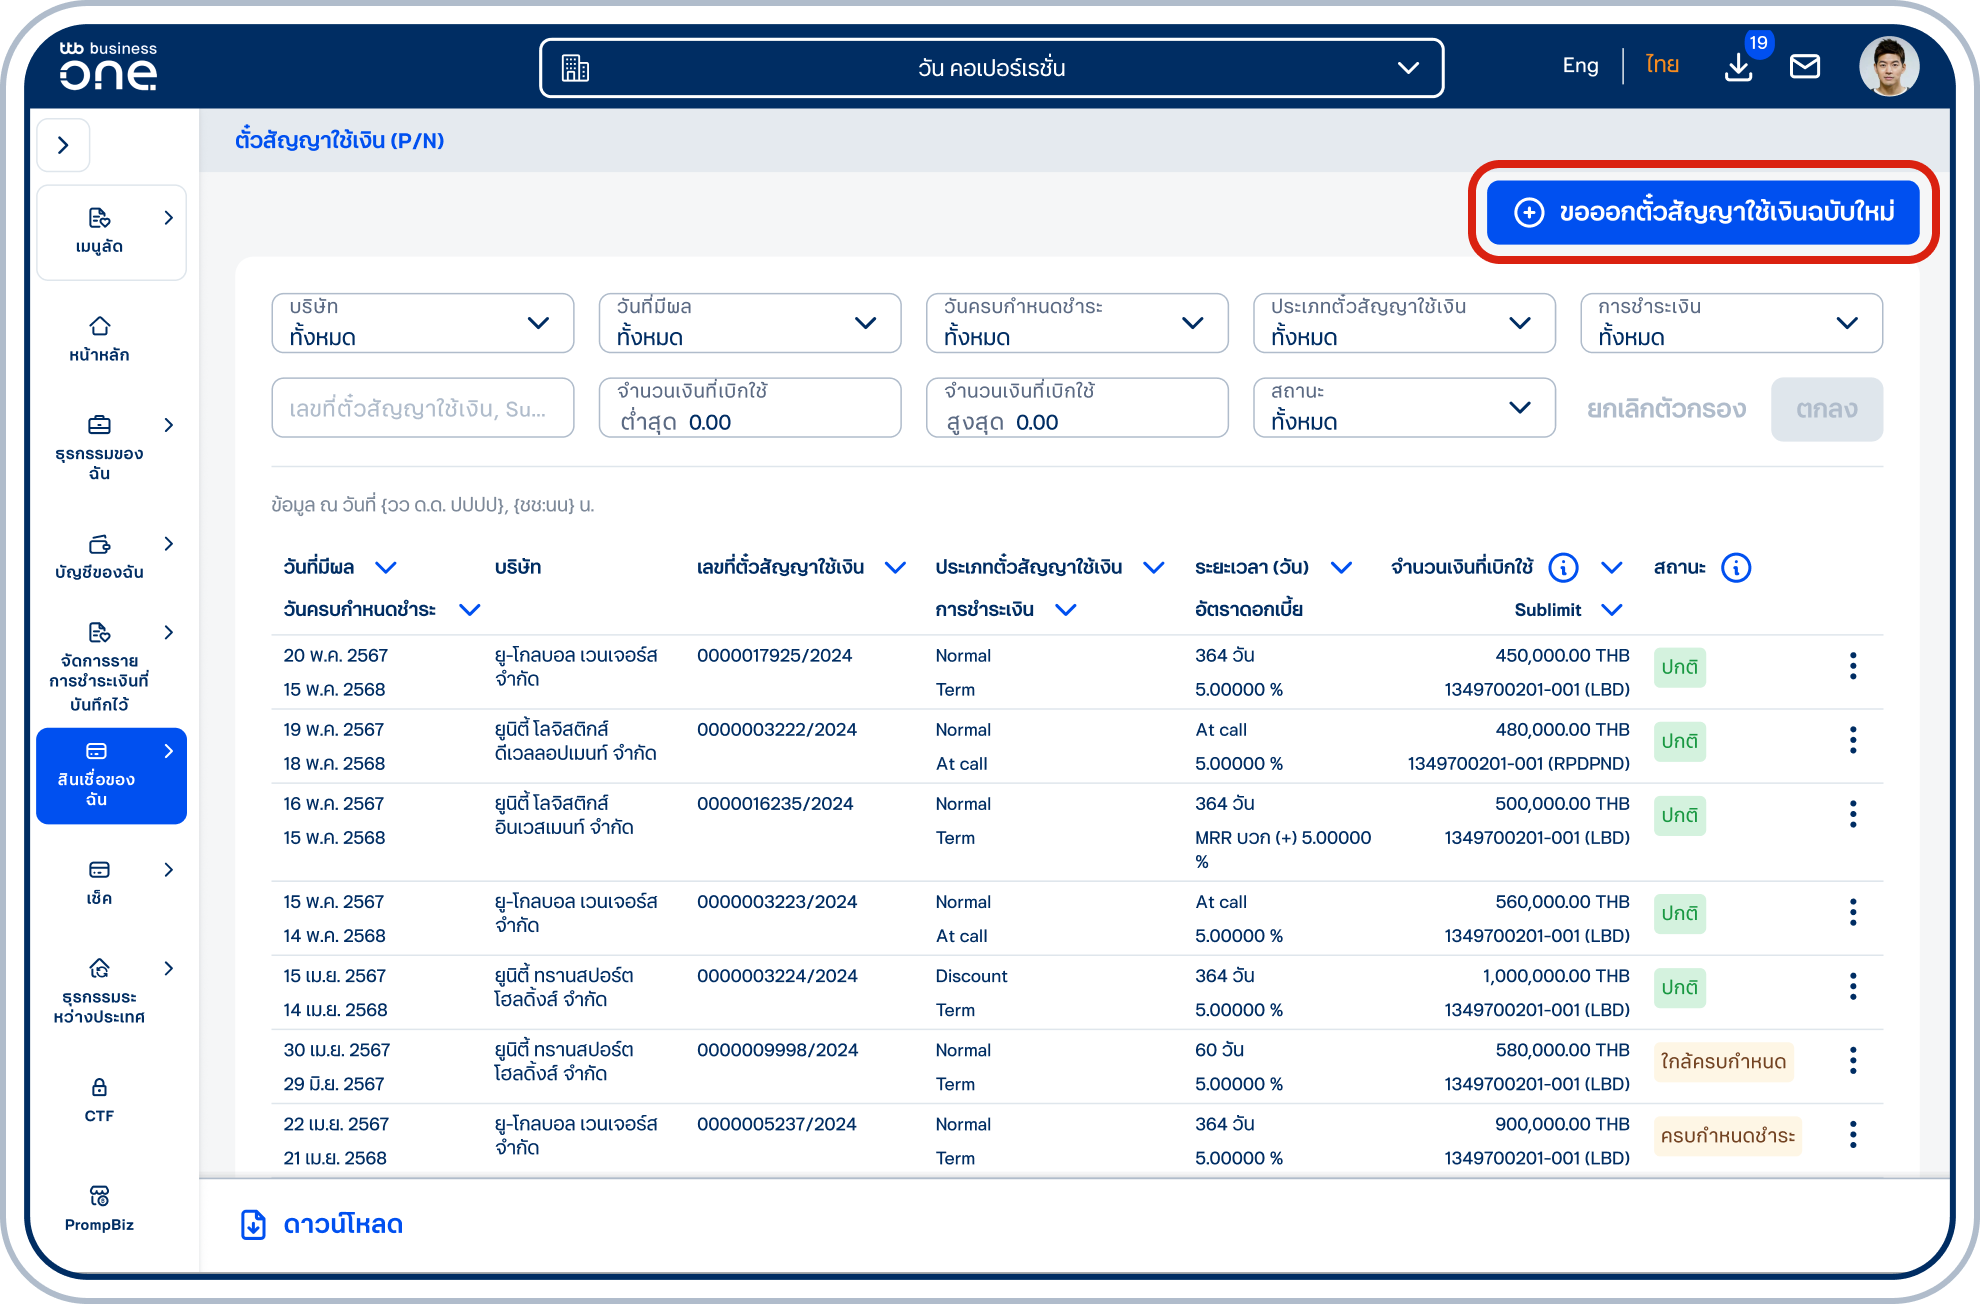The width and height of the screenshot is (1980, 1304).
Task: Open the CTF lock icon in sidebar
Action: pos(99,1100)
